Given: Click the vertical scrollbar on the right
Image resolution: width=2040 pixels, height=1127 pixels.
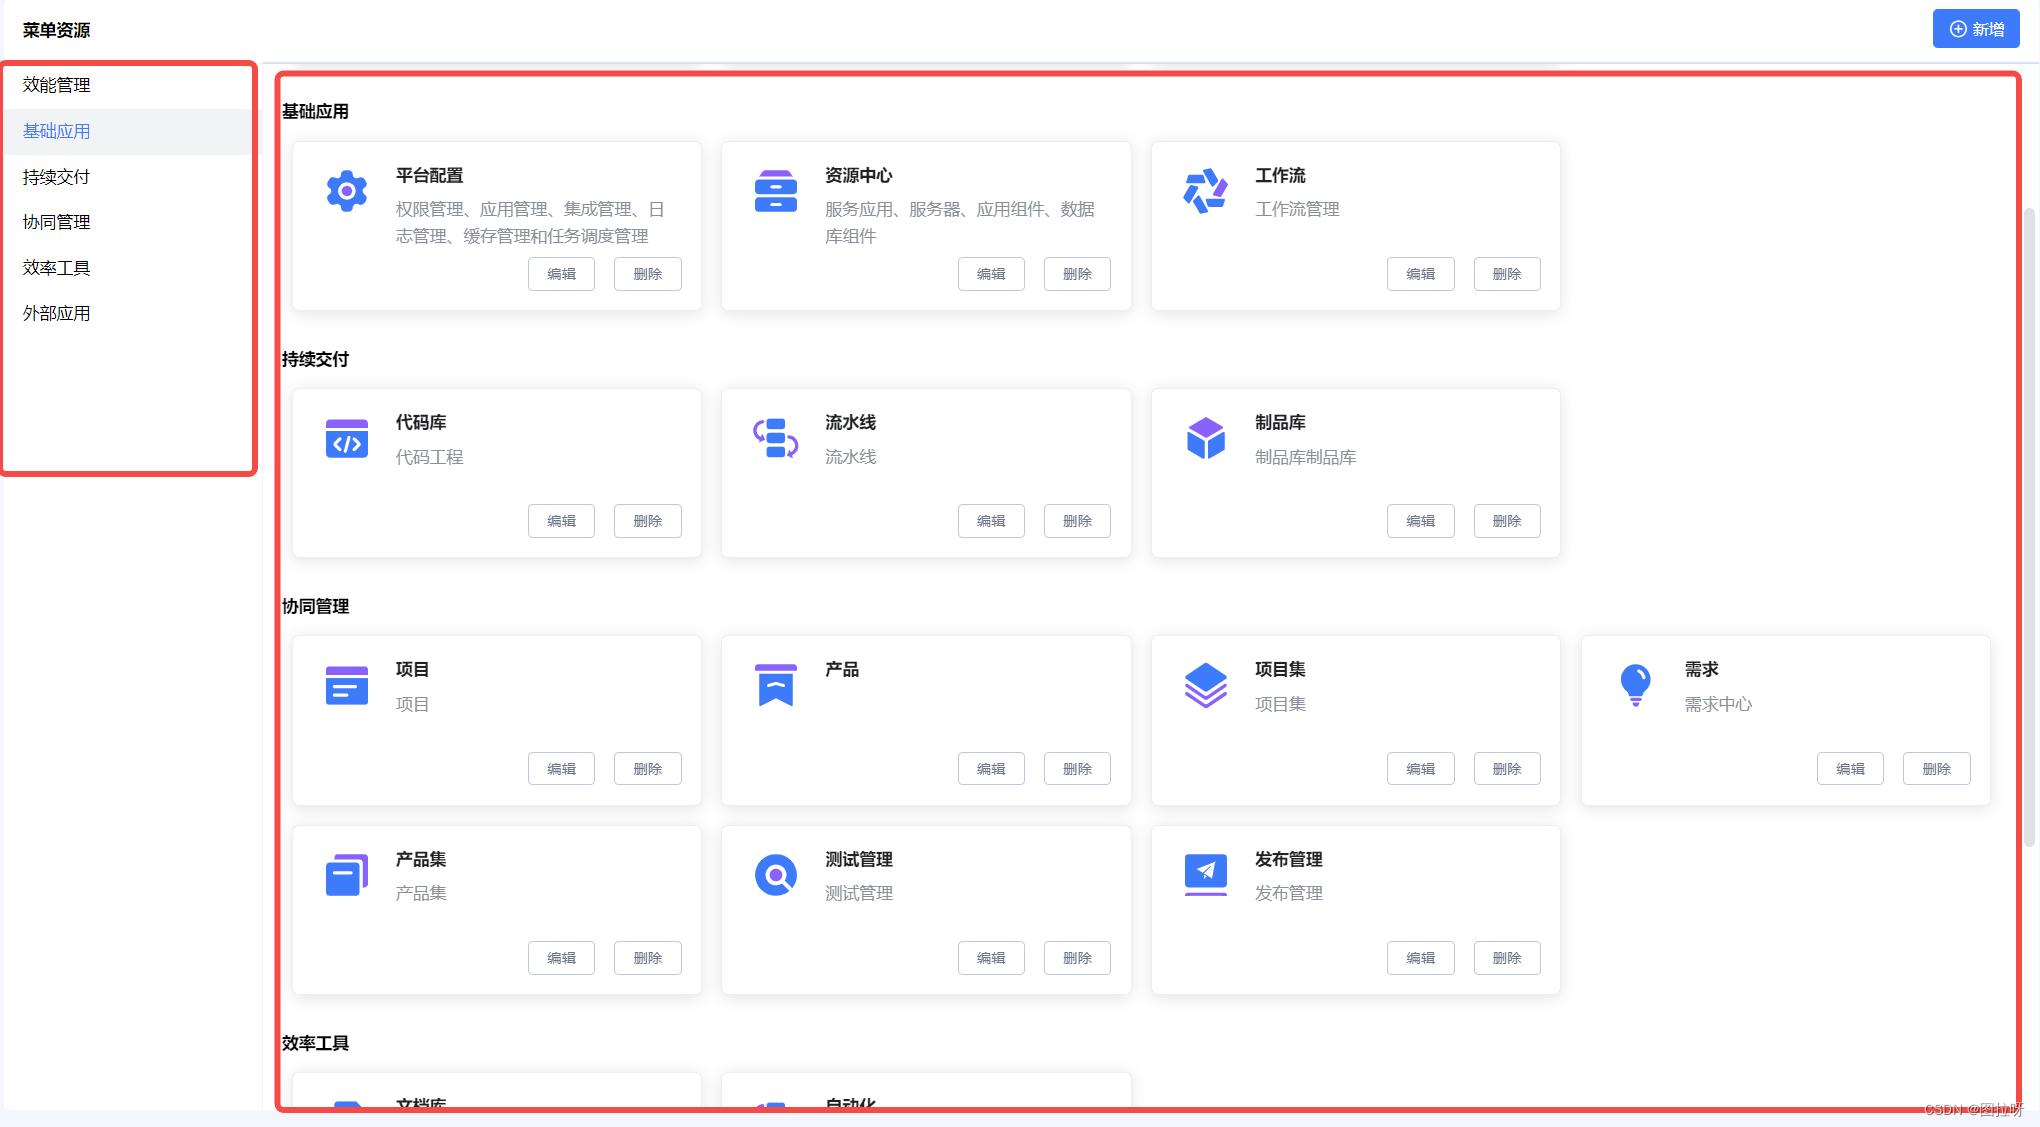Looking at the screenshot, I should click(2029, 528).
